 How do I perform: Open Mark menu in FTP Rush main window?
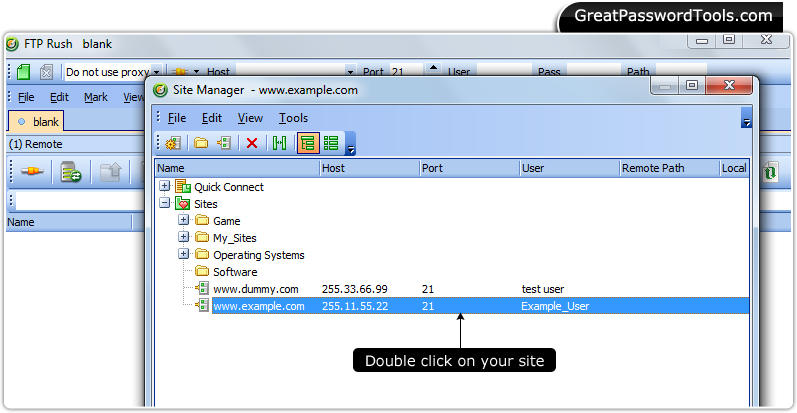[x=96, y=97]
